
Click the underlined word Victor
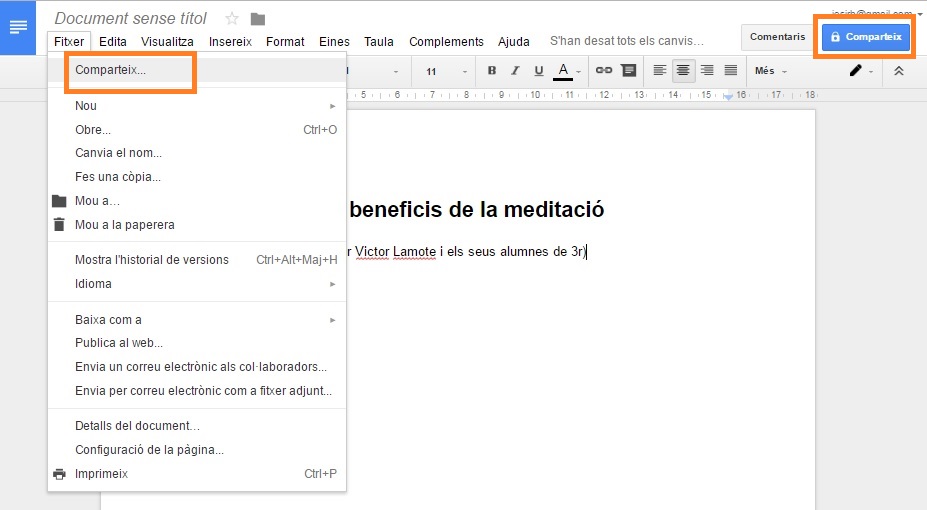point(372,252)
